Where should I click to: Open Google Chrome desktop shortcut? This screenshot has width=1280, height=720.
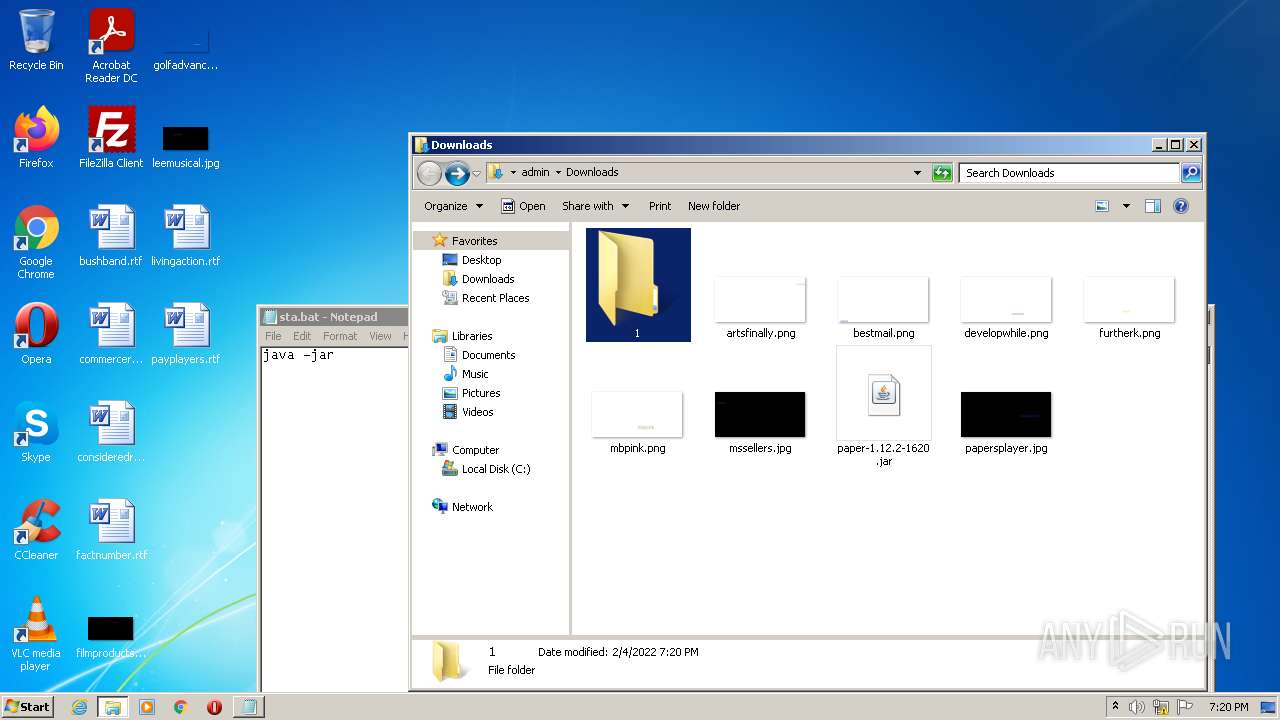pos(36,242)
